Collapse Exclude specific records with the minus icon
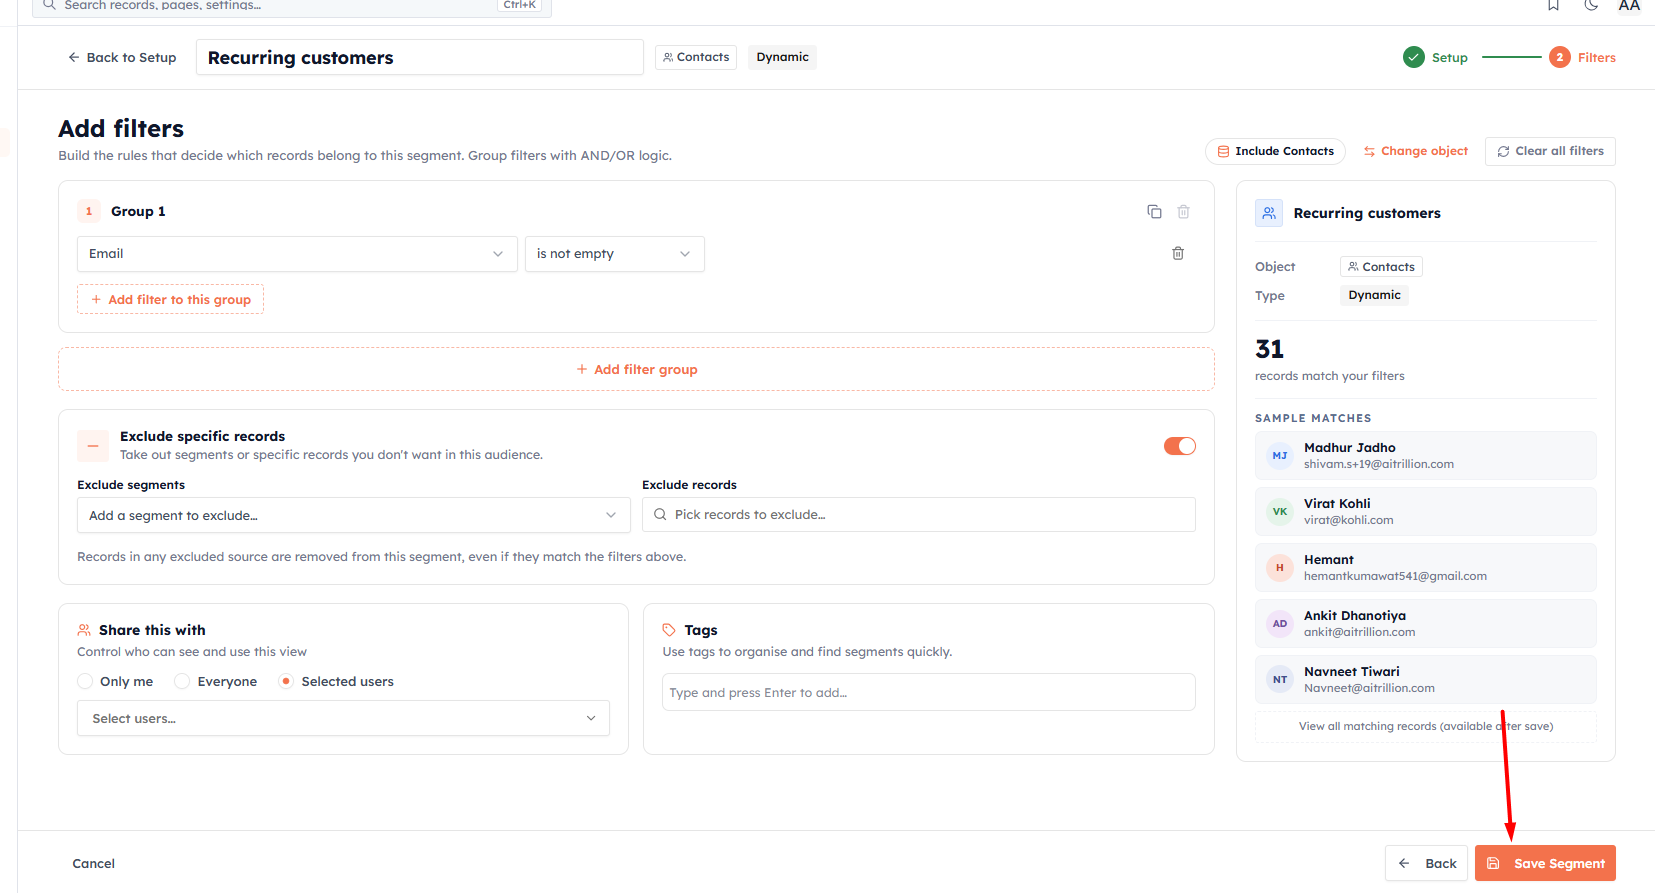Viewport: 1655px width, 893px height. pyautogui.click(x=93, y=445)
